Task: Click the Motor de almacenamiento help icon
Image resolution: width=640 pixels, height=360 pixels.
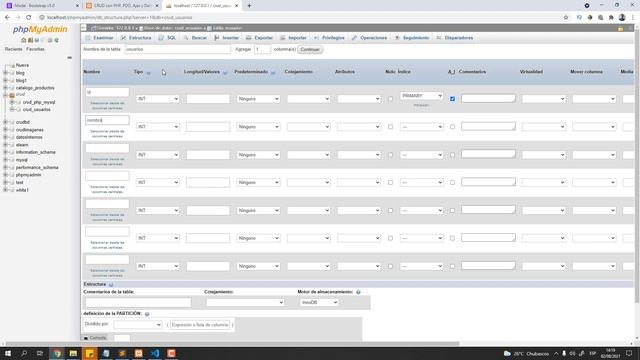Action: [x=358, y=292]
